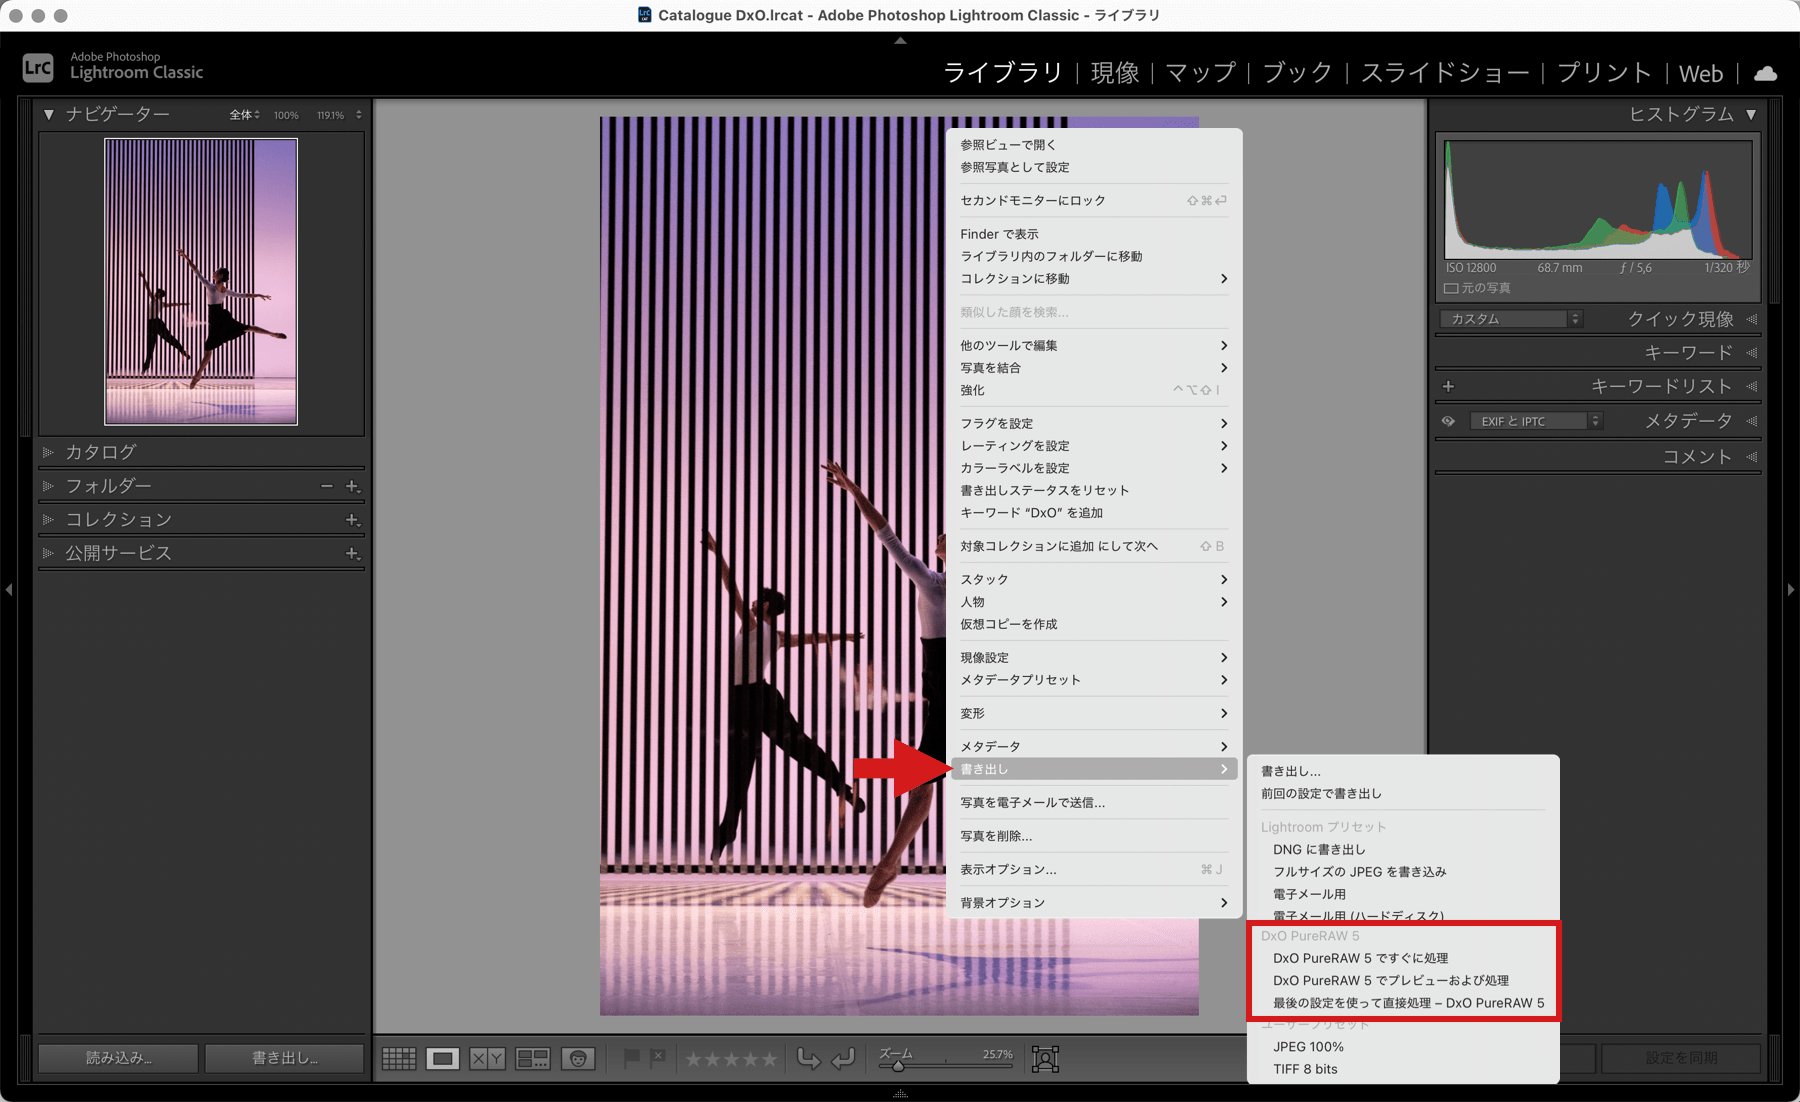Screen dimensions: 1800x1102
Task: Choose 前回の設定で書き出し in submenu
Action: pos(1403,793)
